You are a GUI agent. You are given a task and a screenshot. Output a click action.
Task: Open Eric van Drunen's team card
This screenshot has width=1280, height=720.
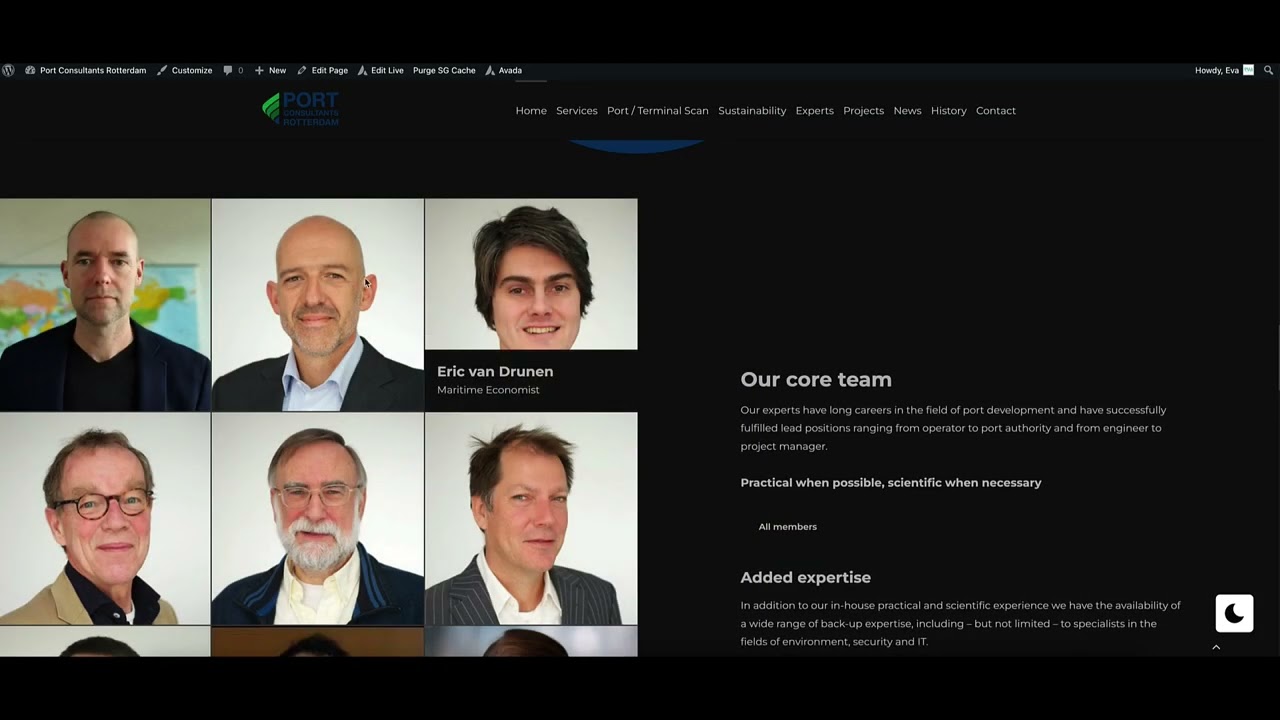(531, 305)
